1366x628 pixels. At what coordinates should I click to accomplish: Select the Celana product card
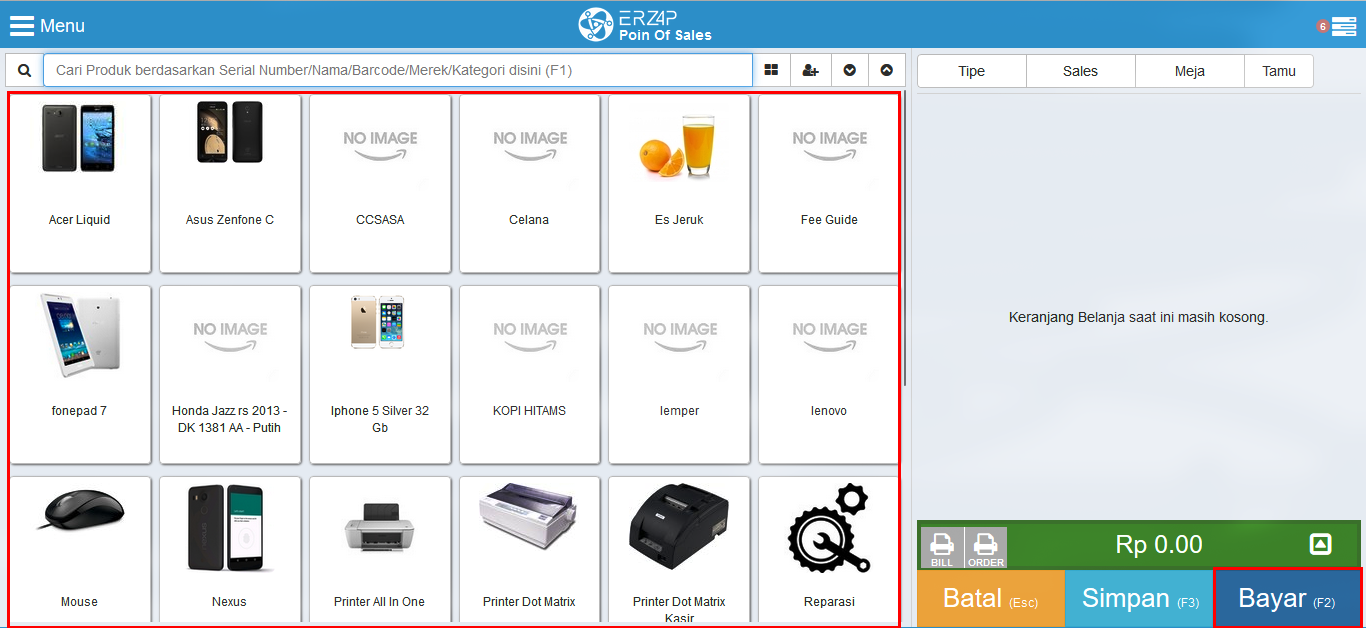pyautogui.click(x=530, y=183)
